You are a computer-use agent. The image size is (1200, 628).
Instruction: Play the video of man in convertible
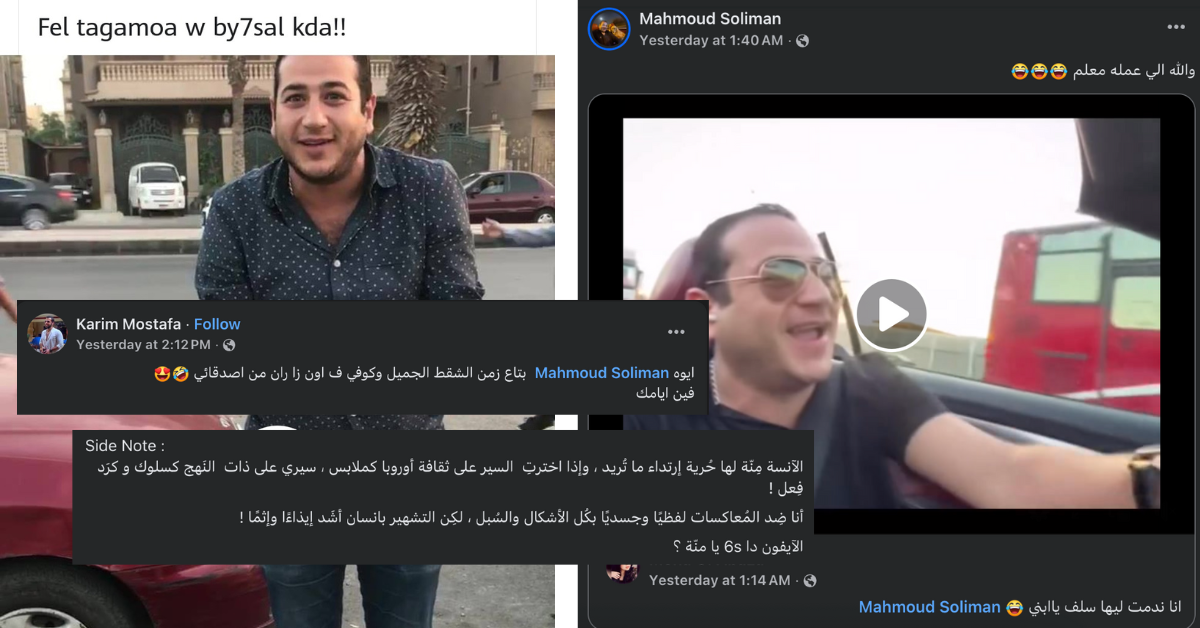pos(891,315)
